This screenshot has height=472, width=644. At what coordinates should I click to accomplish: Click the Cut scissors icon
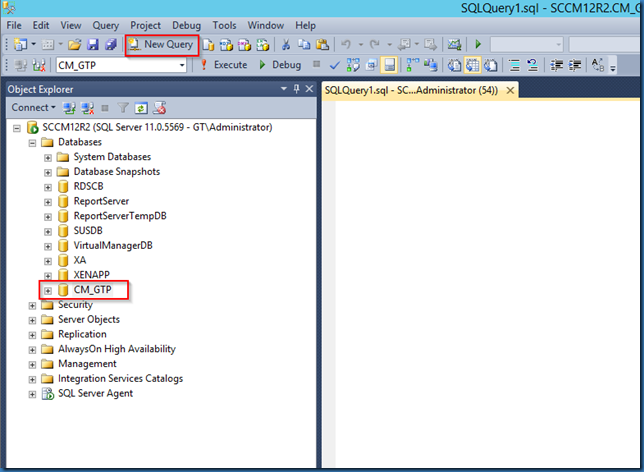click(286, 44)
